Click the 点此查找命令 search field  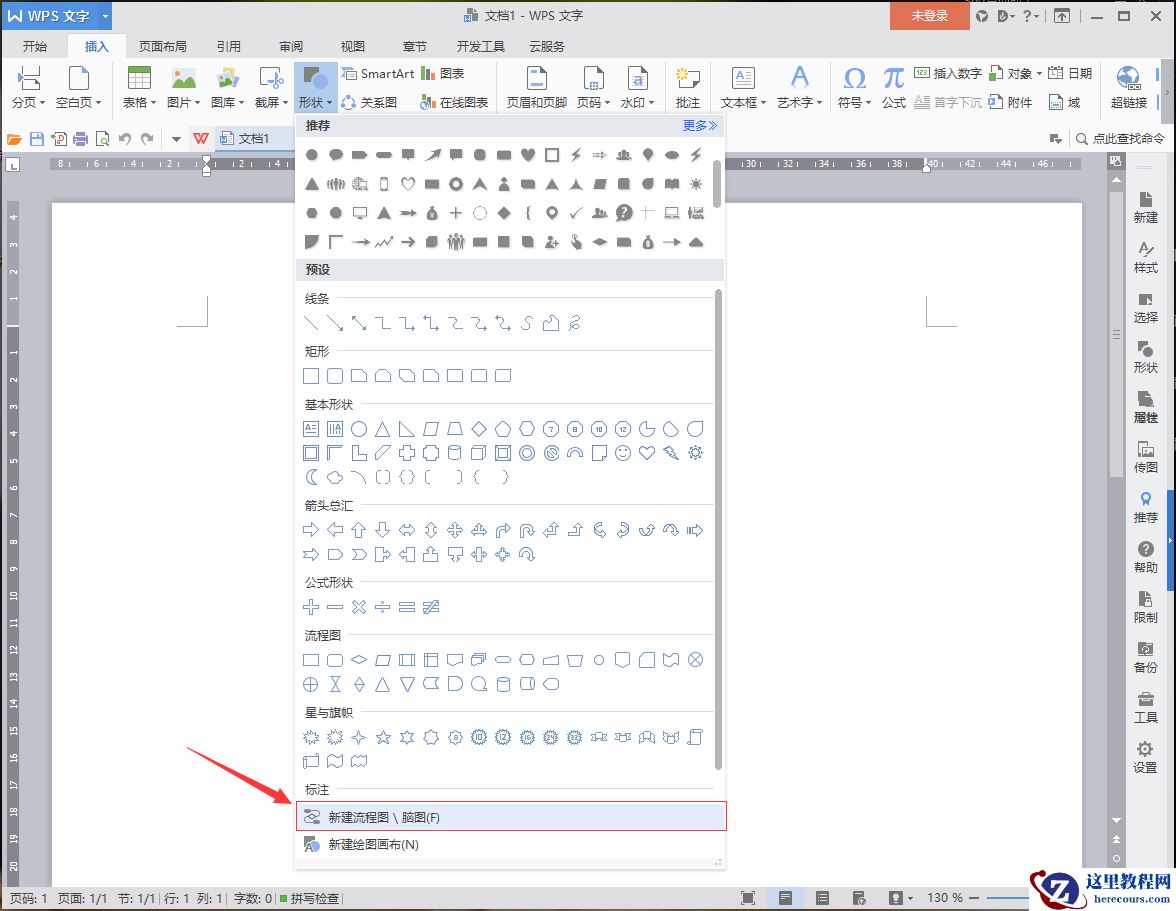[1127, 139]
